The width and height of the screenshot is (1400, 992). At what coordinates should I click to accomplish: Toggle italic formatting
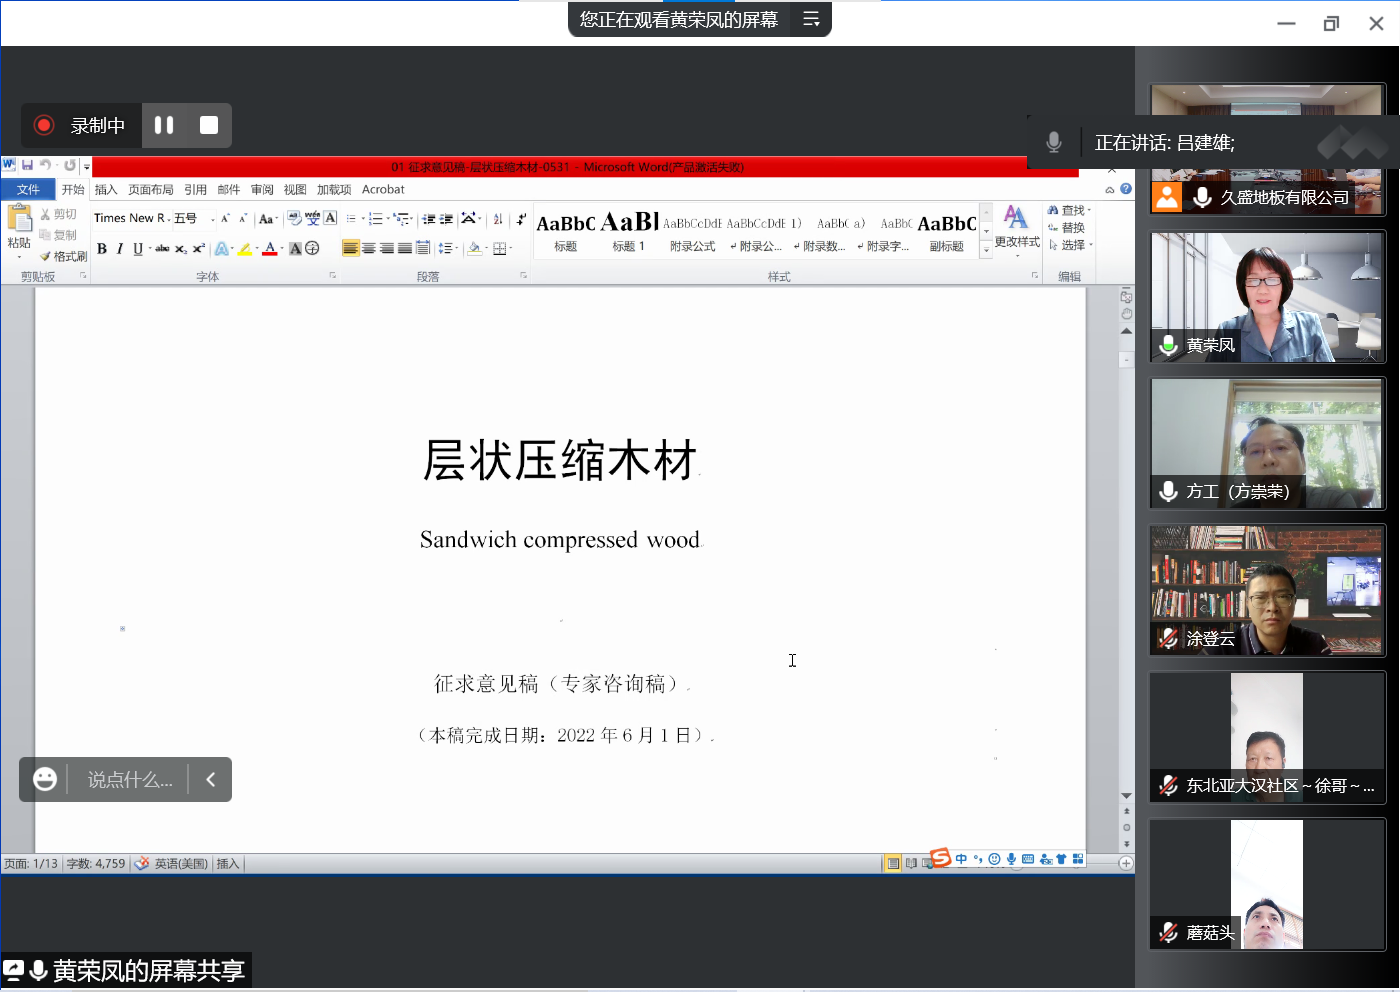point(120,249)
